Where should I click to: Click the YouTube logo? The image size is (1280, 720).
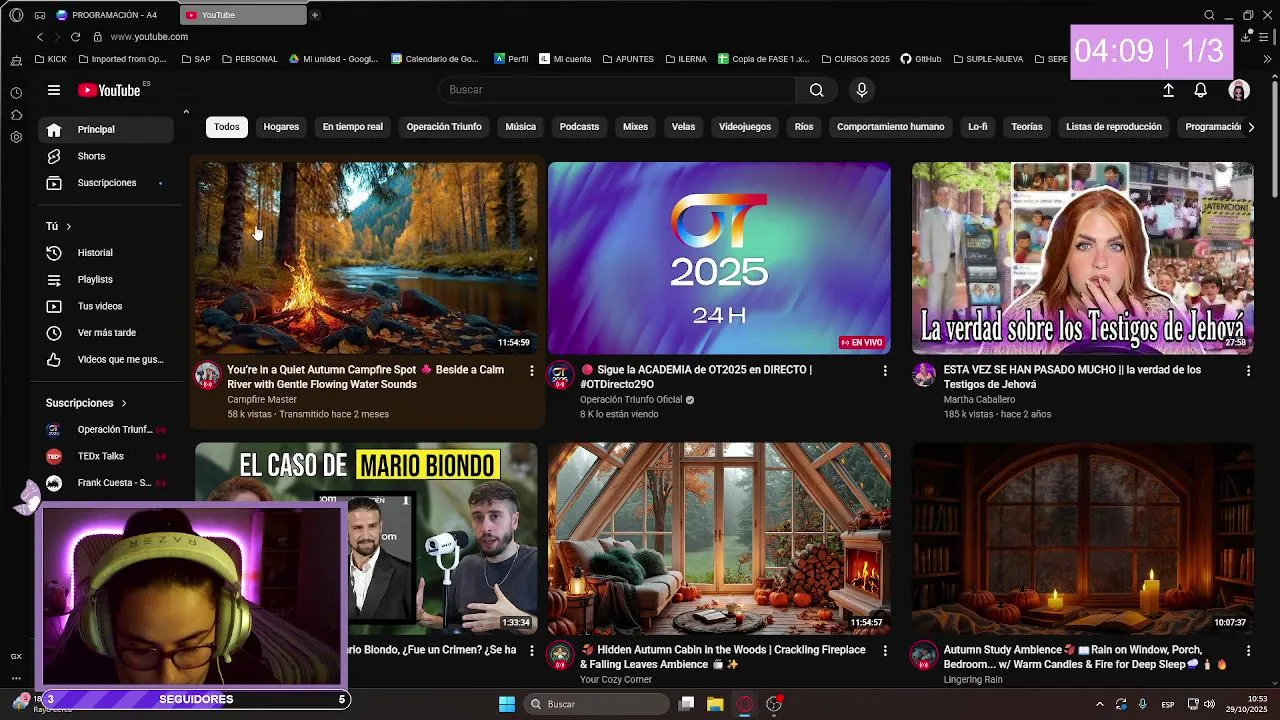pos(109,90)
